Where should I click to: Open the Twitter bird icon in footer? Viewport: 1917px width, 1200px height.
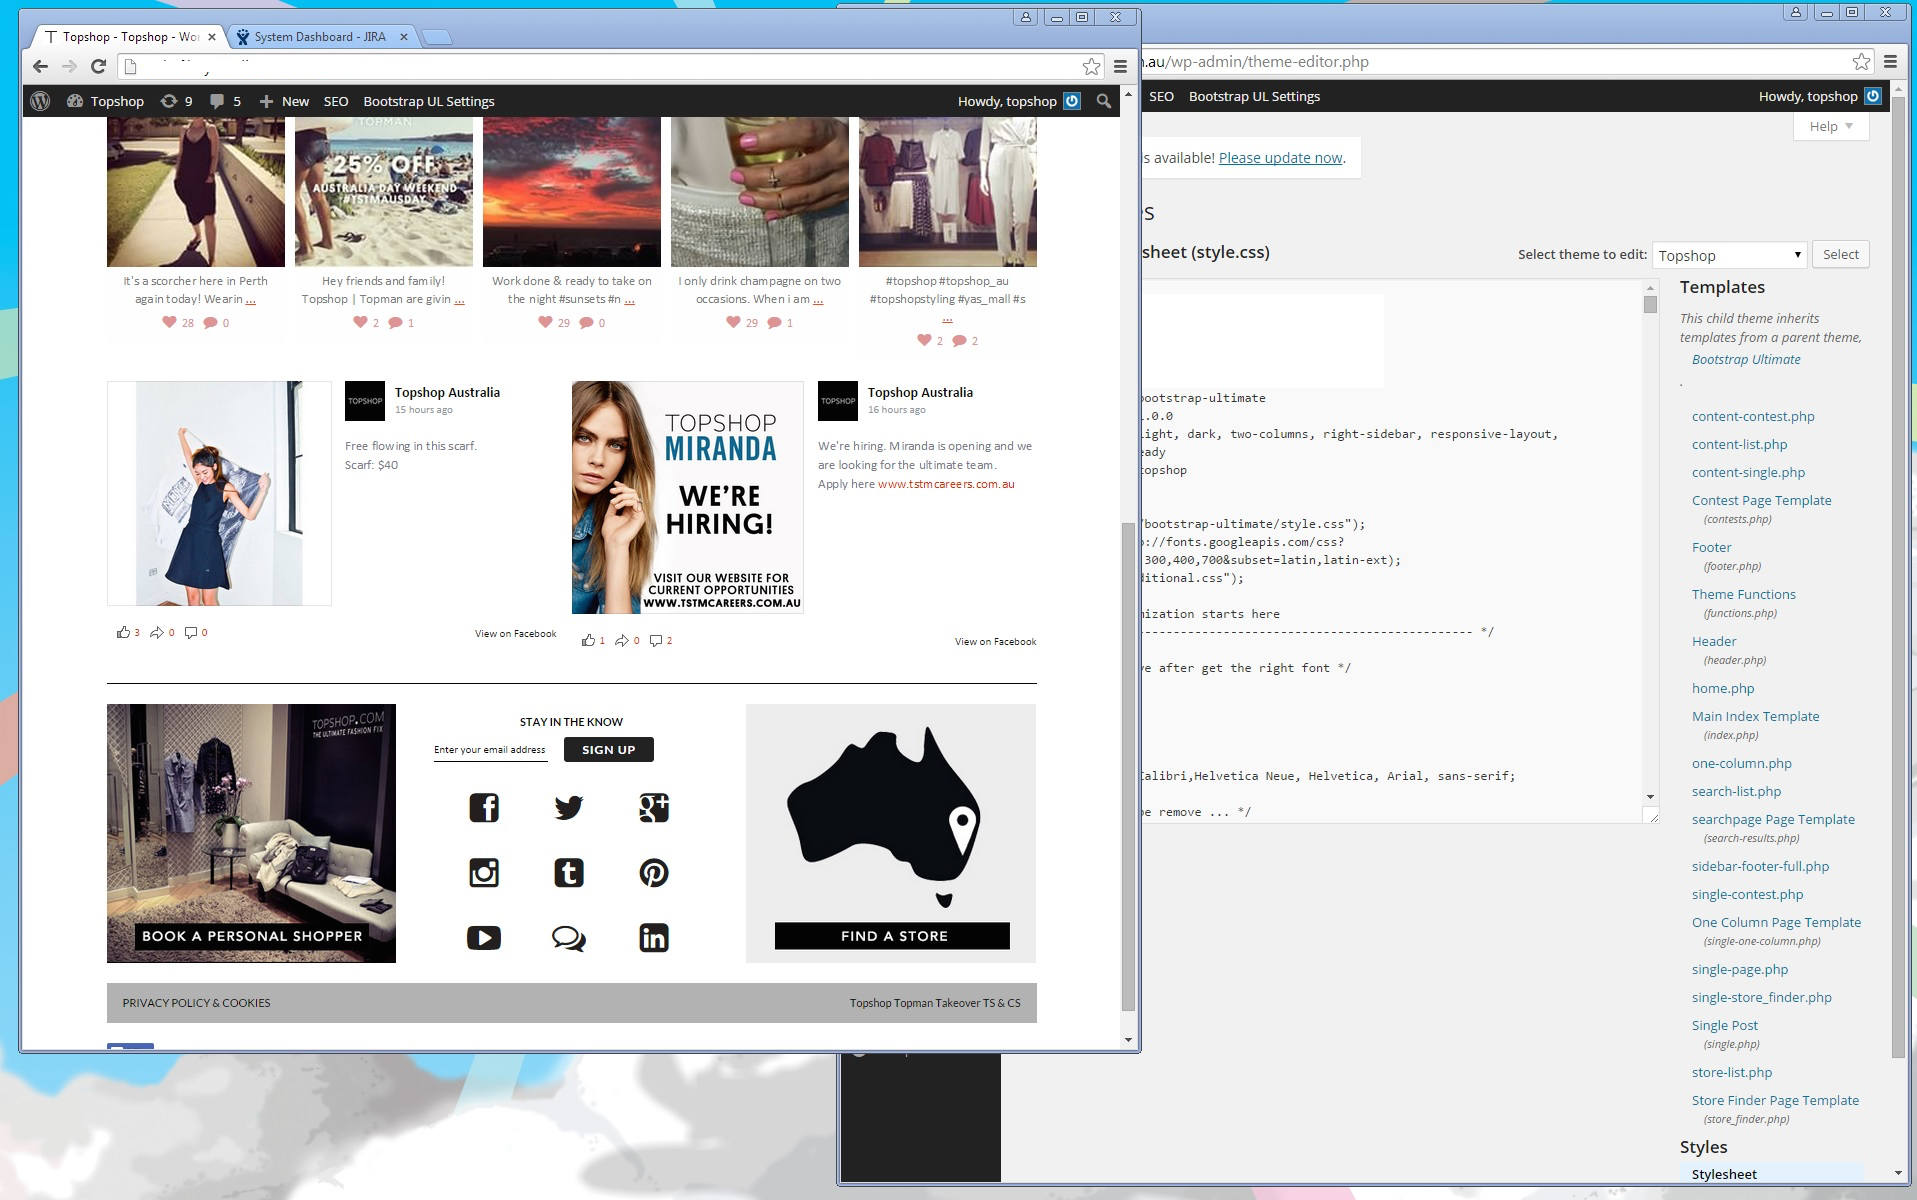pyautogui.click(x=569, y=807)
